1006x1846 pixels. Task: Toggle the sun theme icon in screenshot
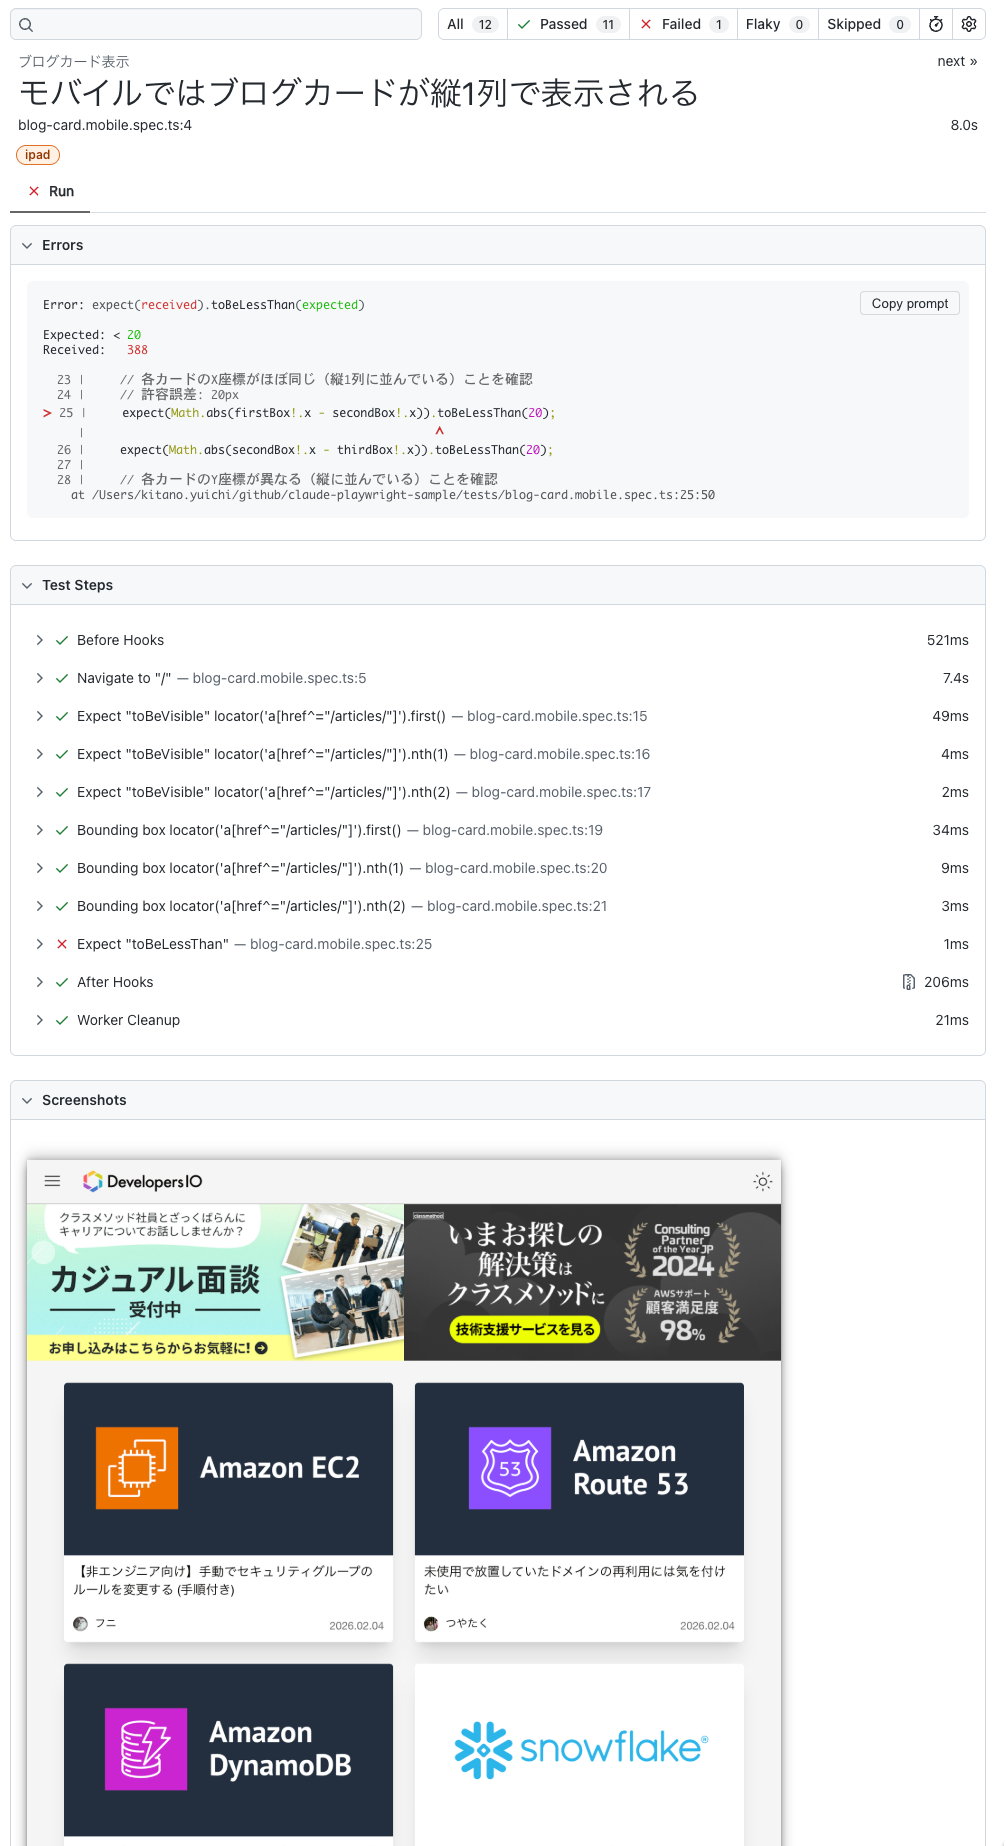pos(763,1182)
